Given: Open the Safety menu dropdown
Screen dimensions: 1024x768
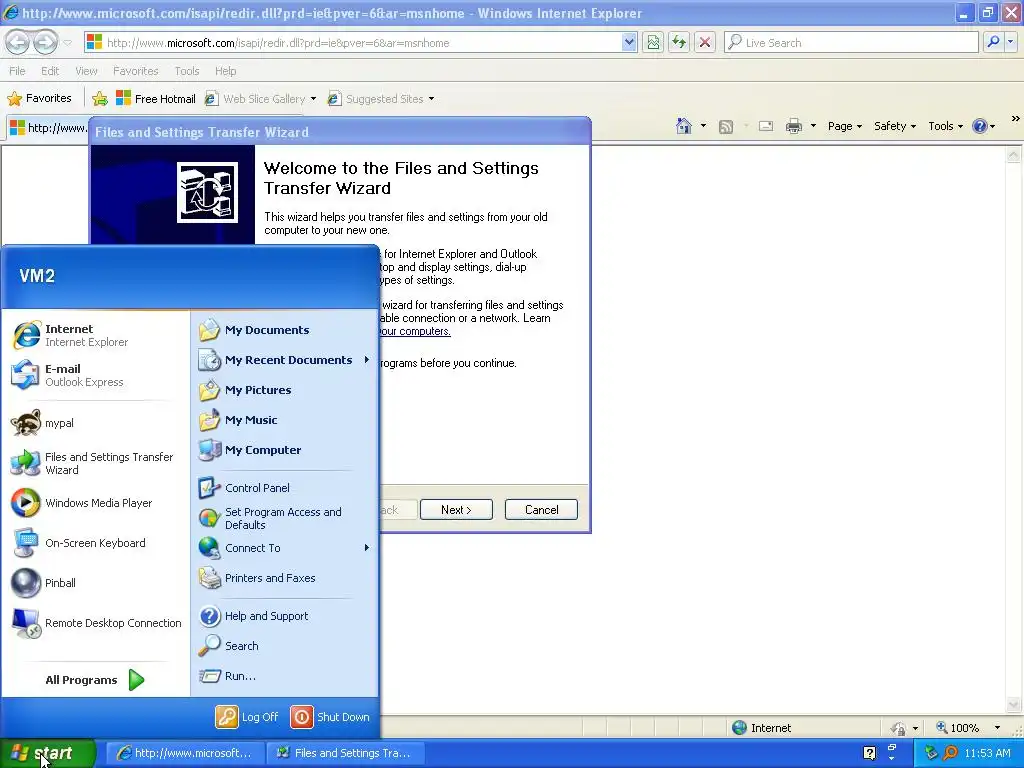Looking at the screenshot, I should tap(895, 126).
